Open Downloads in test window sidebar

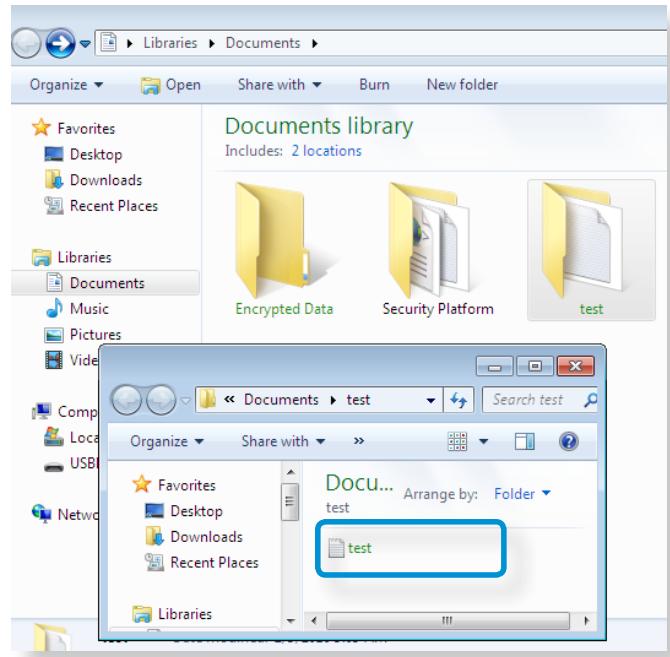tap(194, 537)
